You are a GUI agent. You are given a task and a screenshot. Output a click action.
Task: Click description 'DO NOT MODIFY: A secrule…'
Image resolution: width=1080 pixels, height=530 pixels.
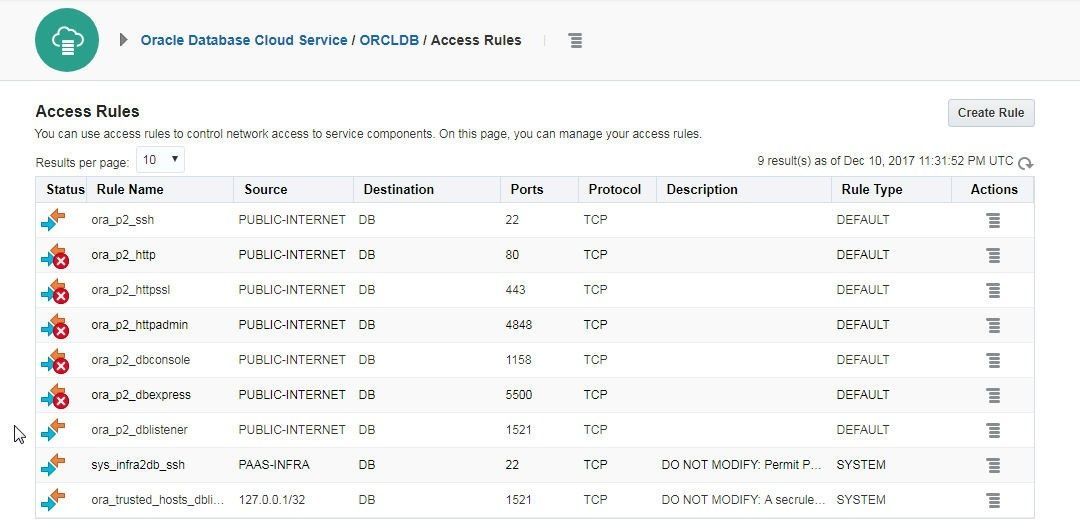tap(743, 500)
